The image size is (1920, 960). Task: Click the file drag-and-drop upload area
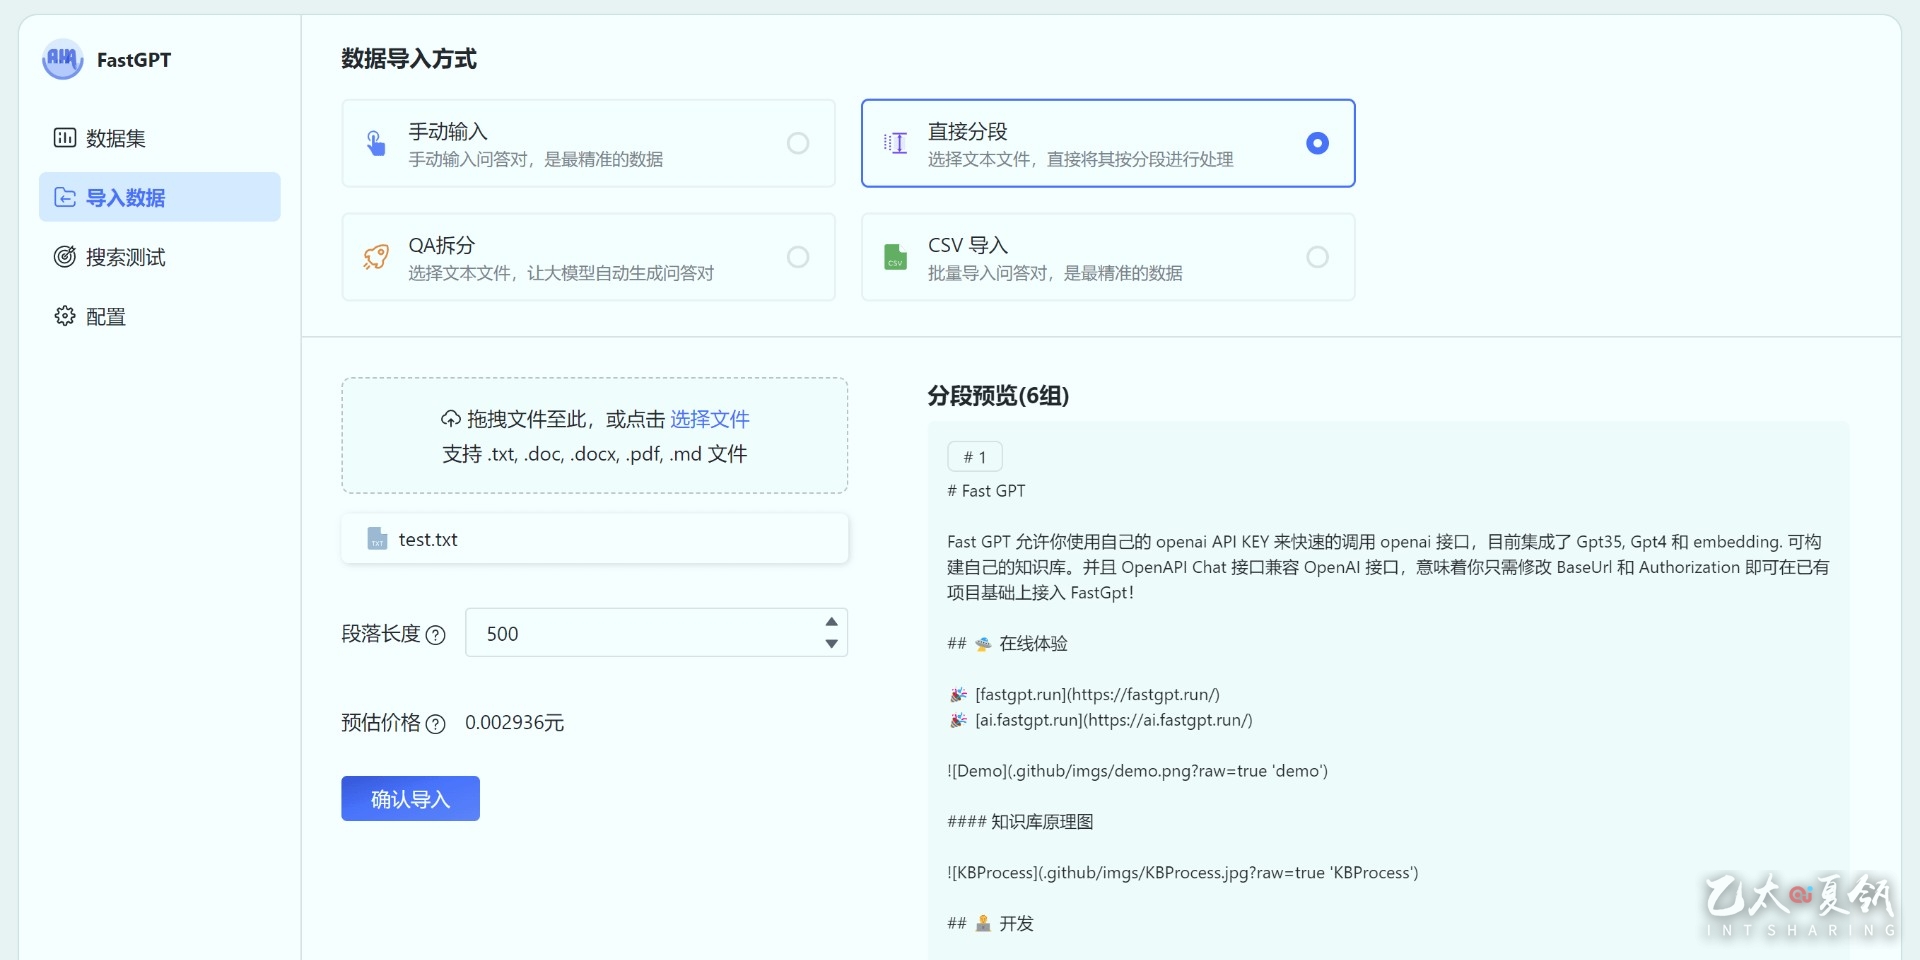(x=595, y=435)
